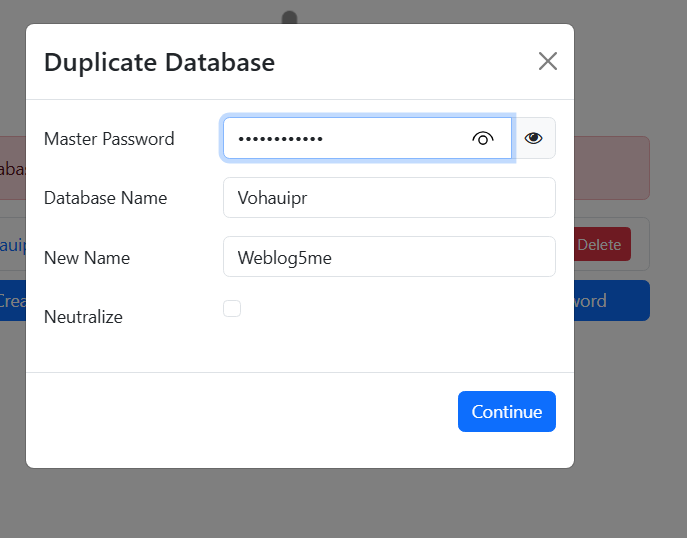Click the Master Password label
The image size is (687, 538).
click(x=109, y=139)
